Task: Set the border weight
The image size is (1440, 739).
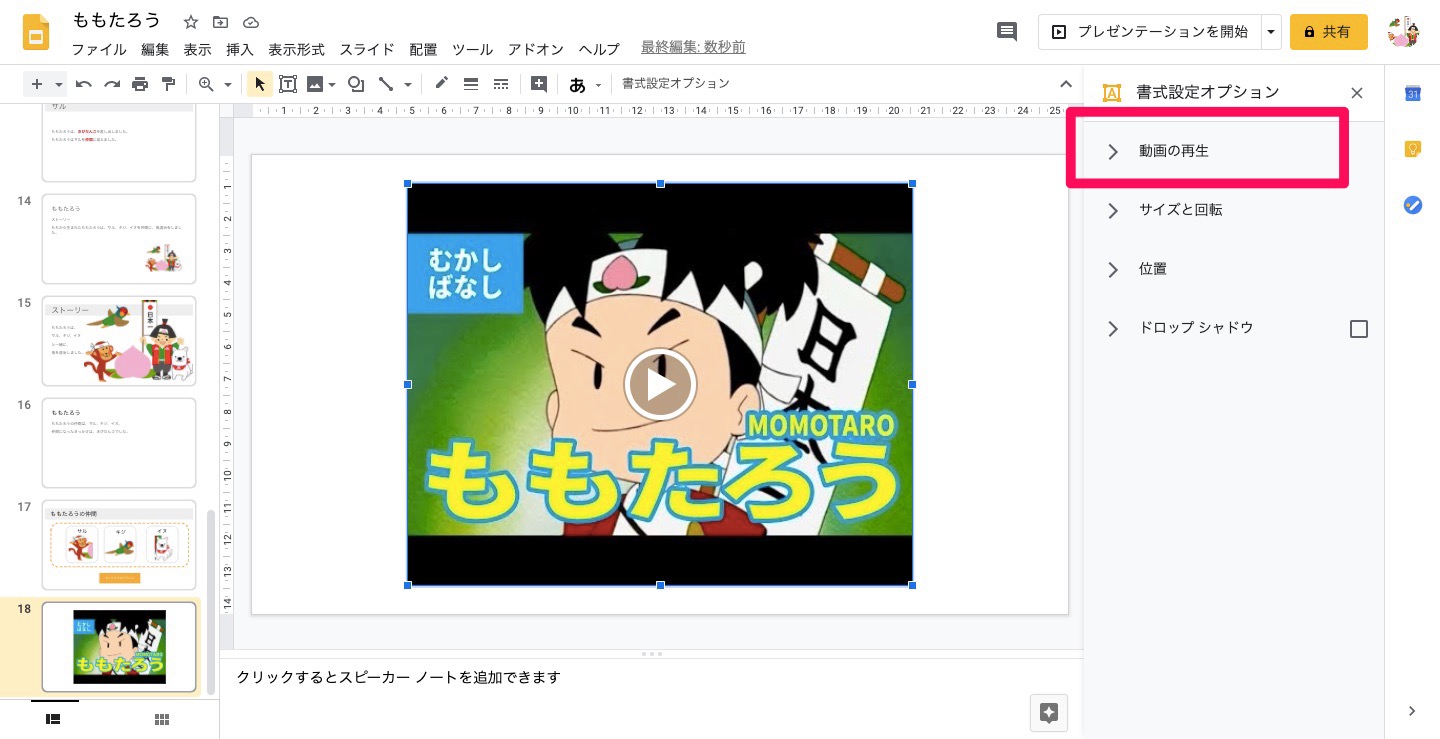Action: [471, 84]
